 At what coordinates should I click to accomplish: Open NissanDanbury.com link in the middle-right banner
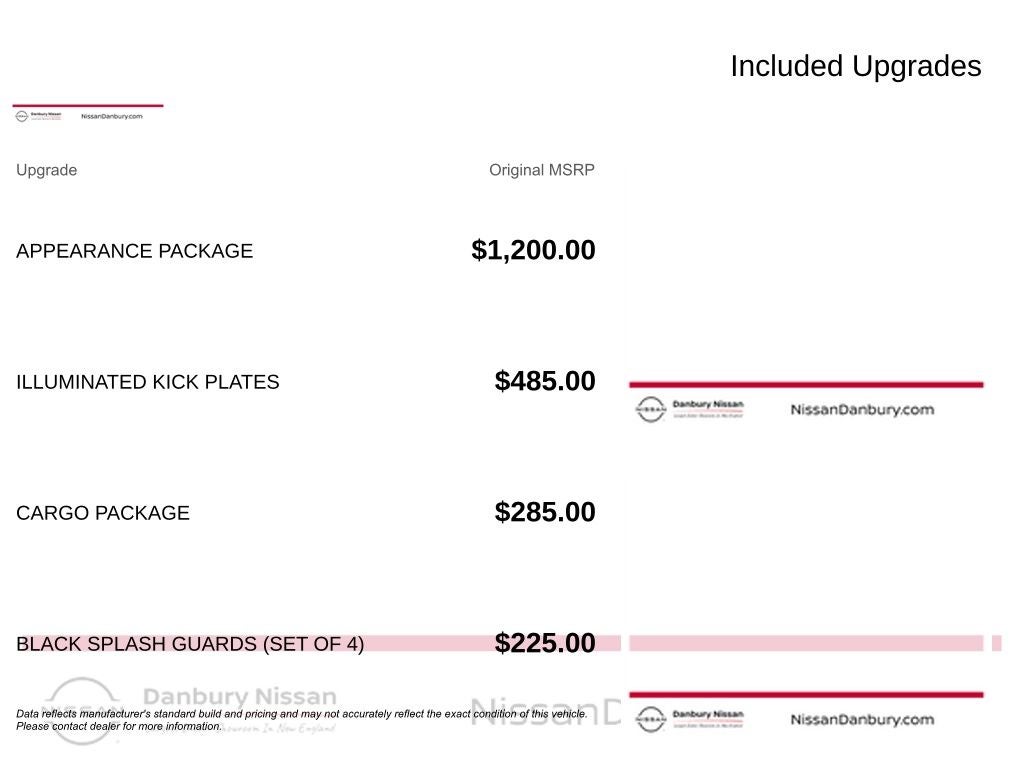[x=862, y=409]
